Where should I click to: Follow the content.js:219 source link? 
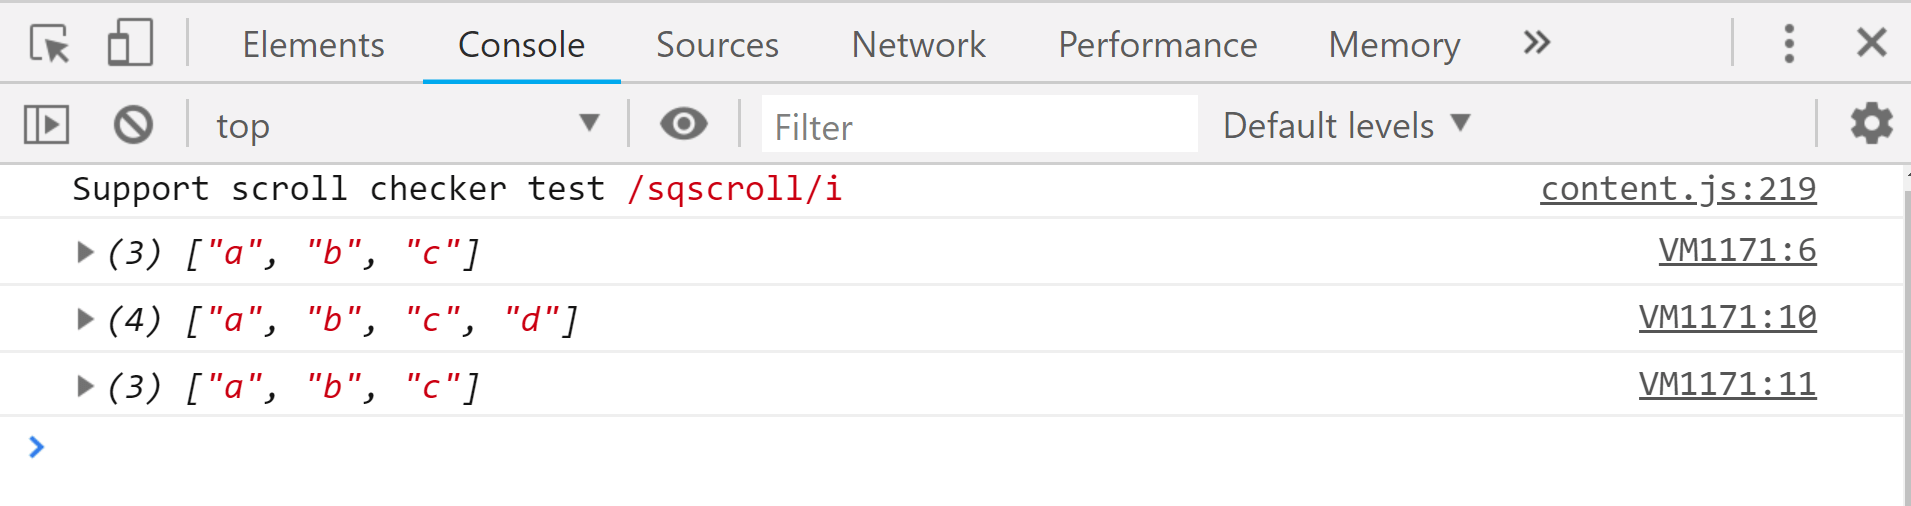point(1678,189)
